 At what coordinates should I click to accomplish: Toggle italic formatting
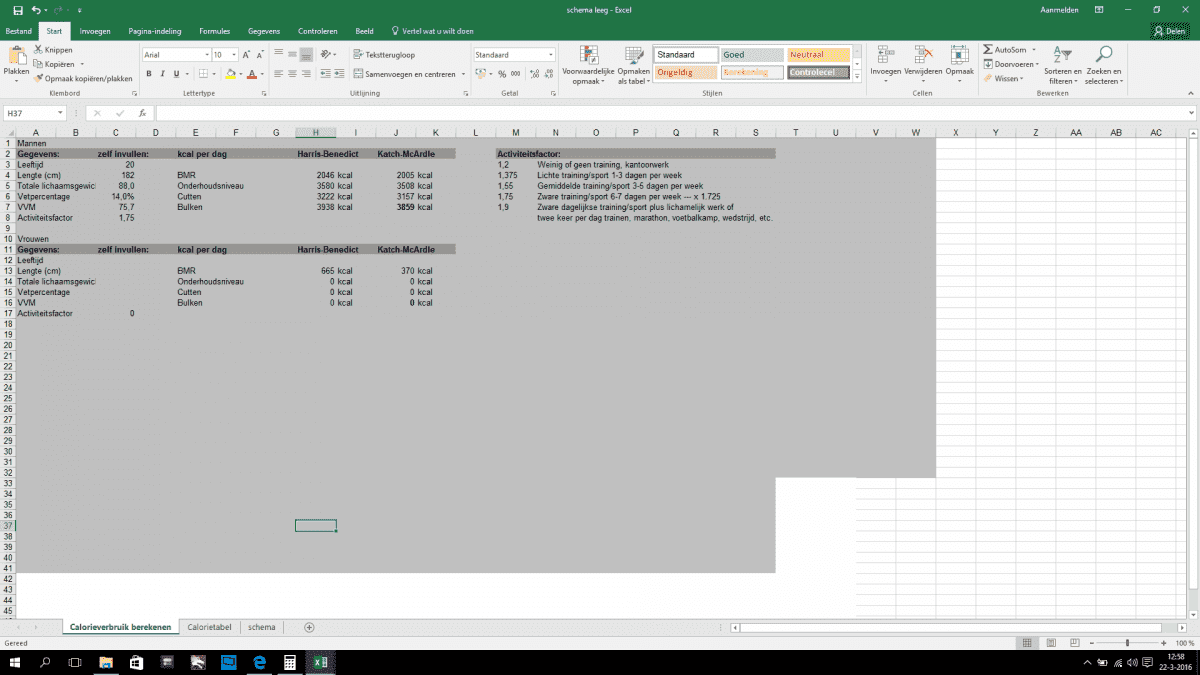[163, 74]
